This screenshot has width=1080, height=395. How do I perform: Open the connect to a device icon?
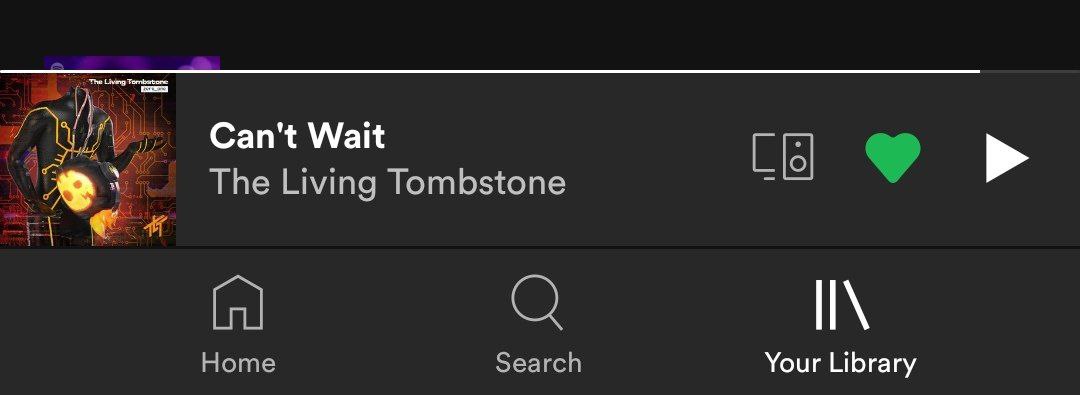click(x=782, y=156)
